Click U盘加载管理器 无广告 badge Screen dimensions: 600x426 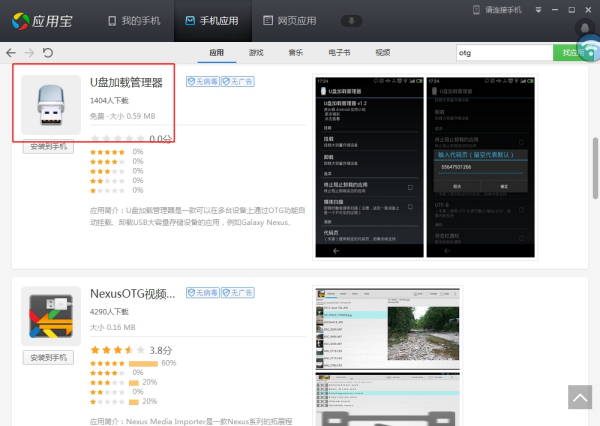(238, 82)
